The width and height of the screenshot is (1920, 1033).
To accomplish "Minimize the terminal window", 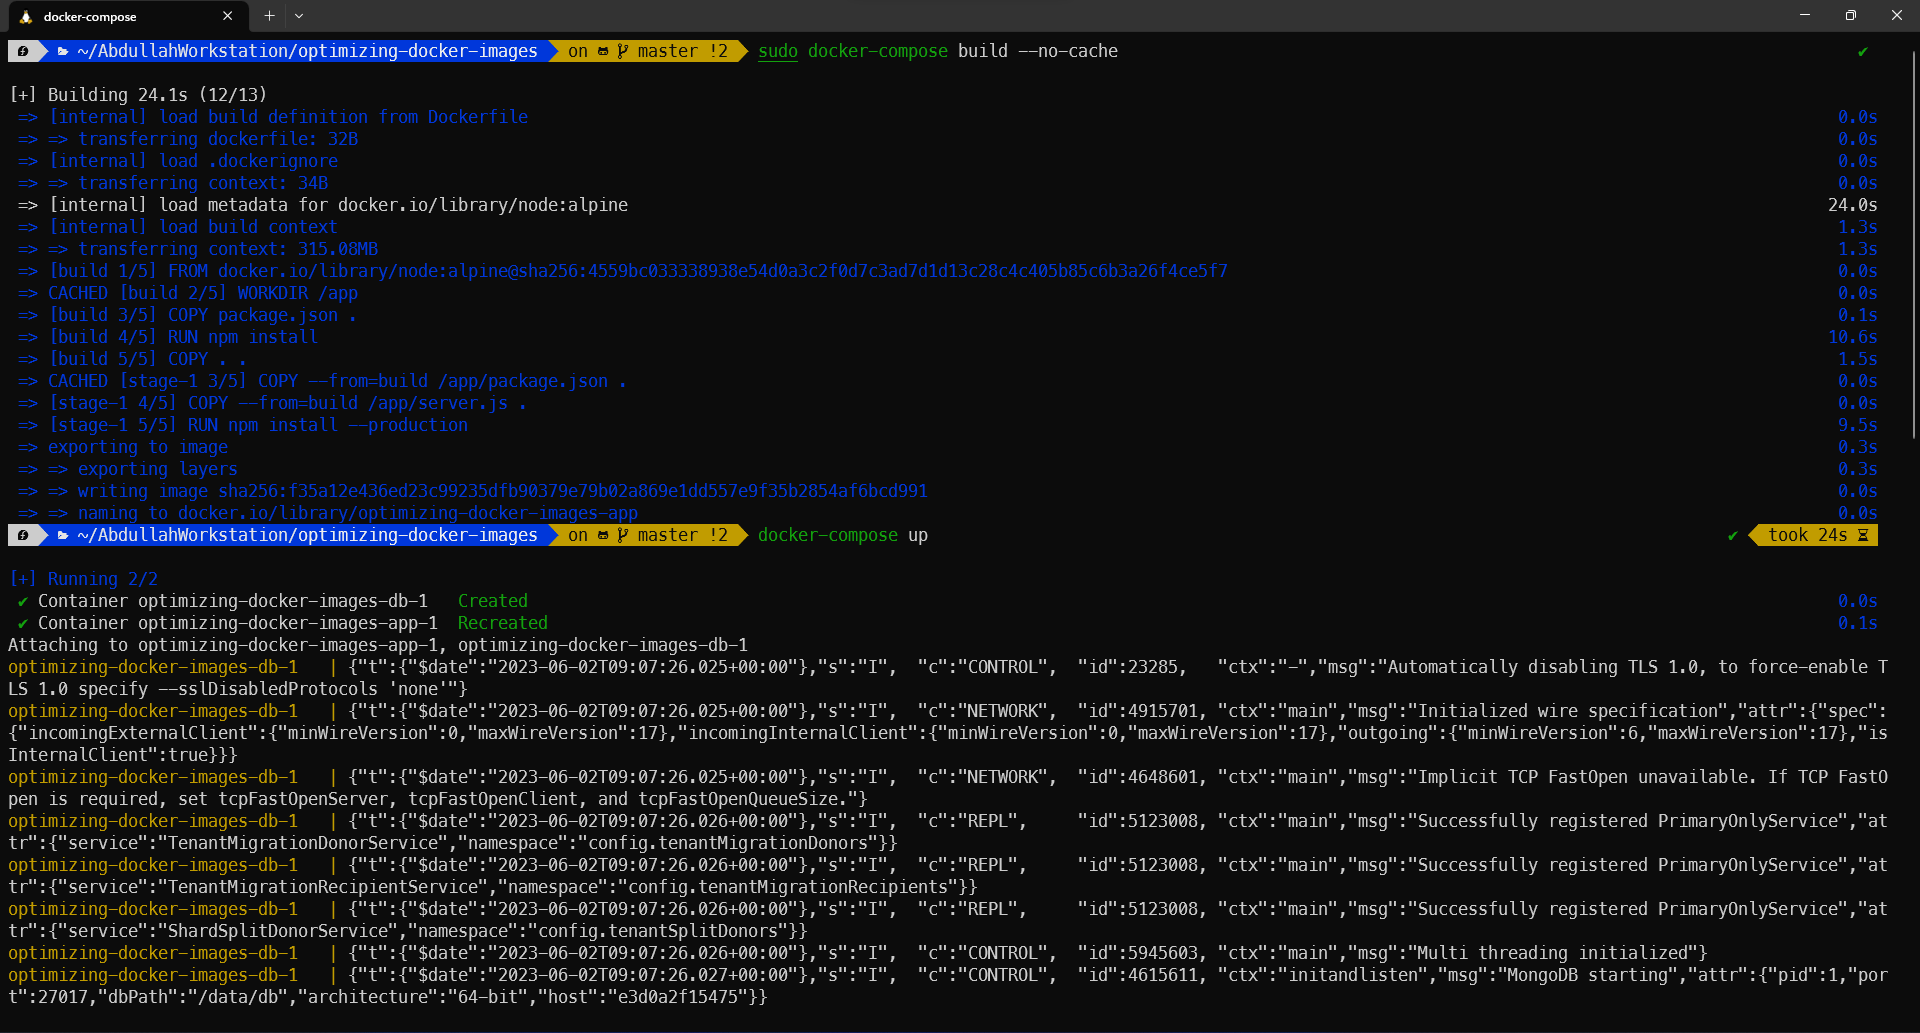I will point(1805,16).
